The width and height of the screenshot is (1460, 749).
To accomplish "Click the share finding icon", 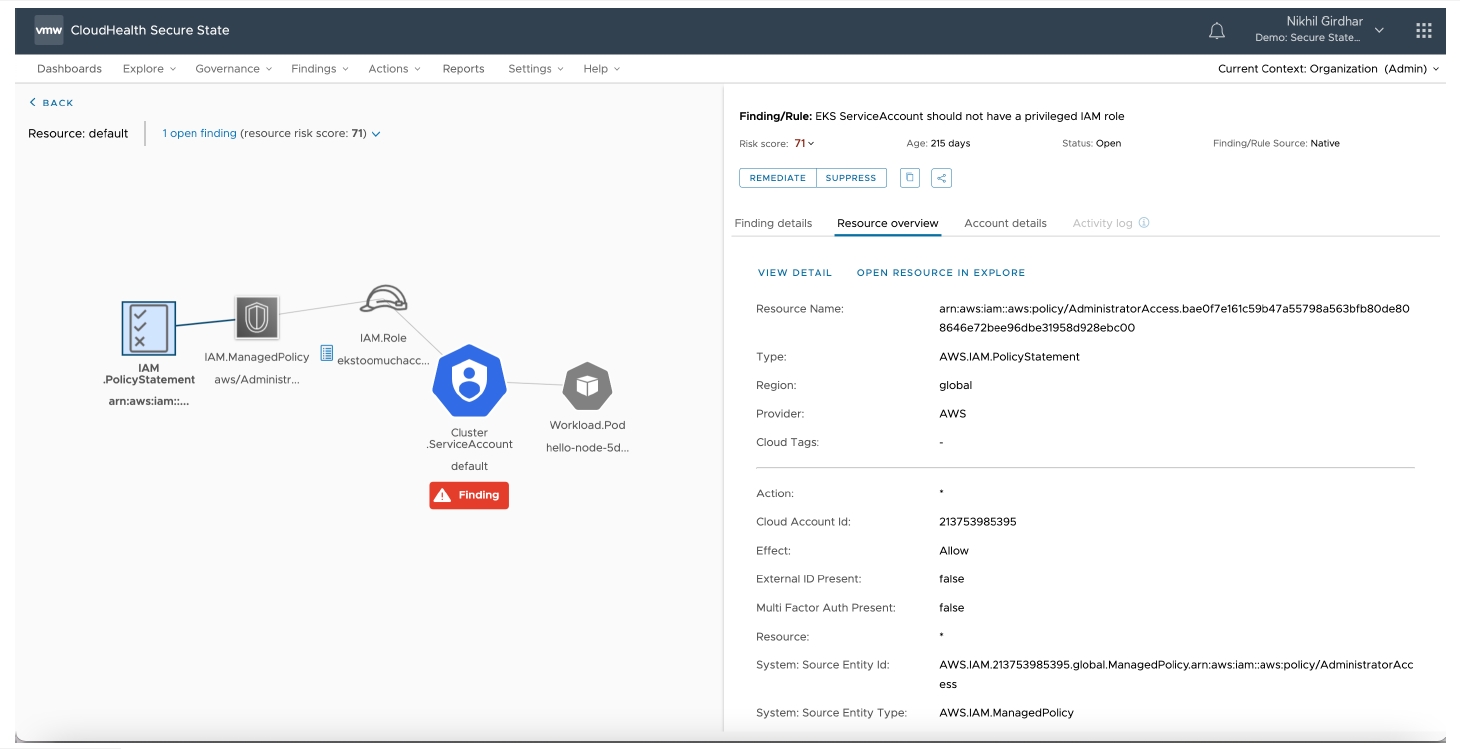I will click(x=941, y=178).
